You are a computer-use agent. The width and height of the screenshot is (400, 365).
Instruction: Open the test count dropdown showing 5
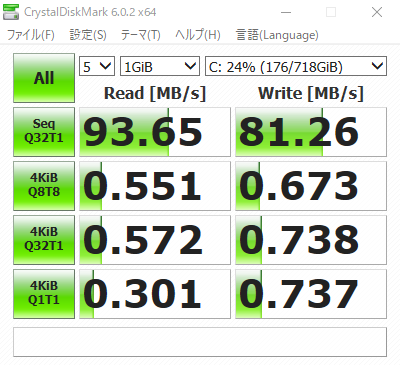click(97, 66)
